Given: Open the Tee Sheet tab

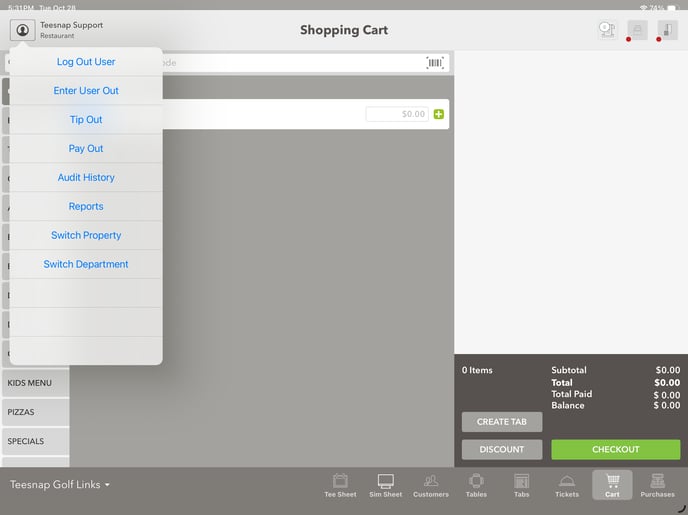Looking at the screenshot, I should coord(340,485).
